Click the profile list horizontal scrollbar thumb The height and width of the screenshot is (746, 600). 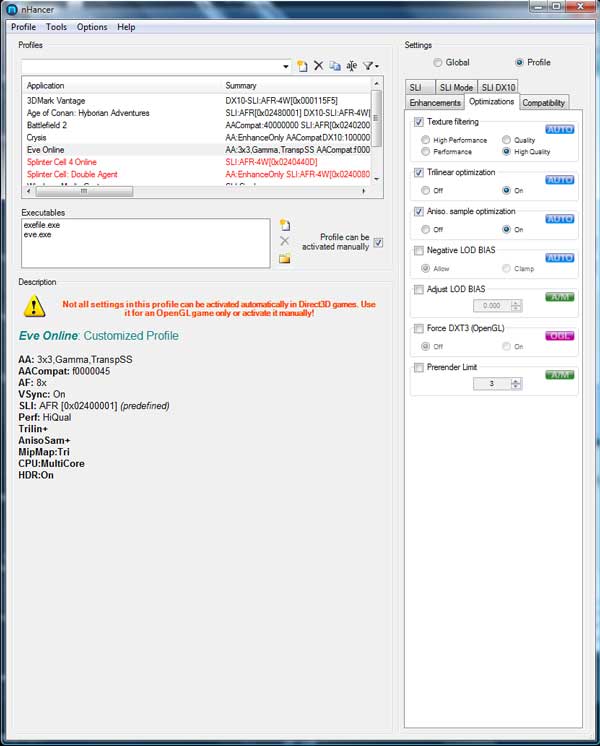point(84,191)
